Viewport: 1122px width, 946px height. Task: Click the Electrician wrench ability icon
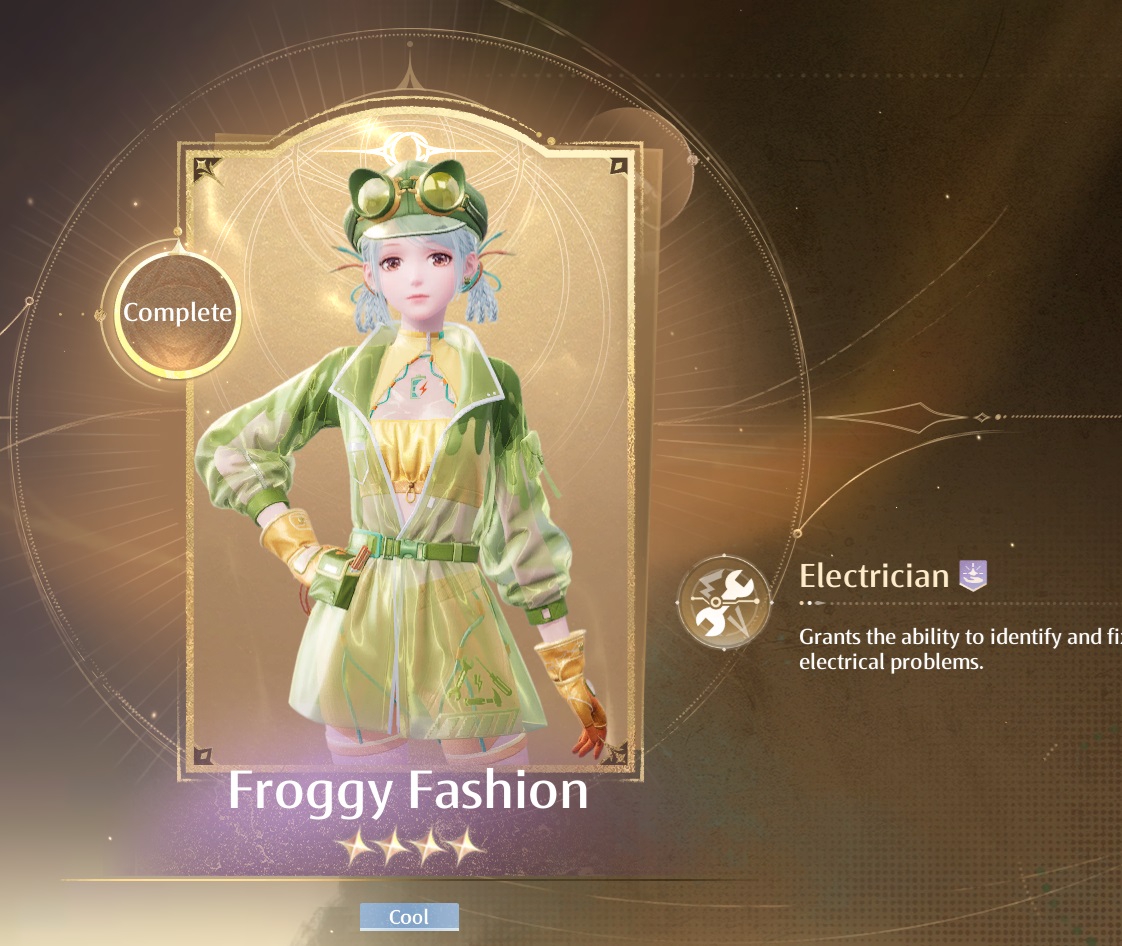(724, 603)
